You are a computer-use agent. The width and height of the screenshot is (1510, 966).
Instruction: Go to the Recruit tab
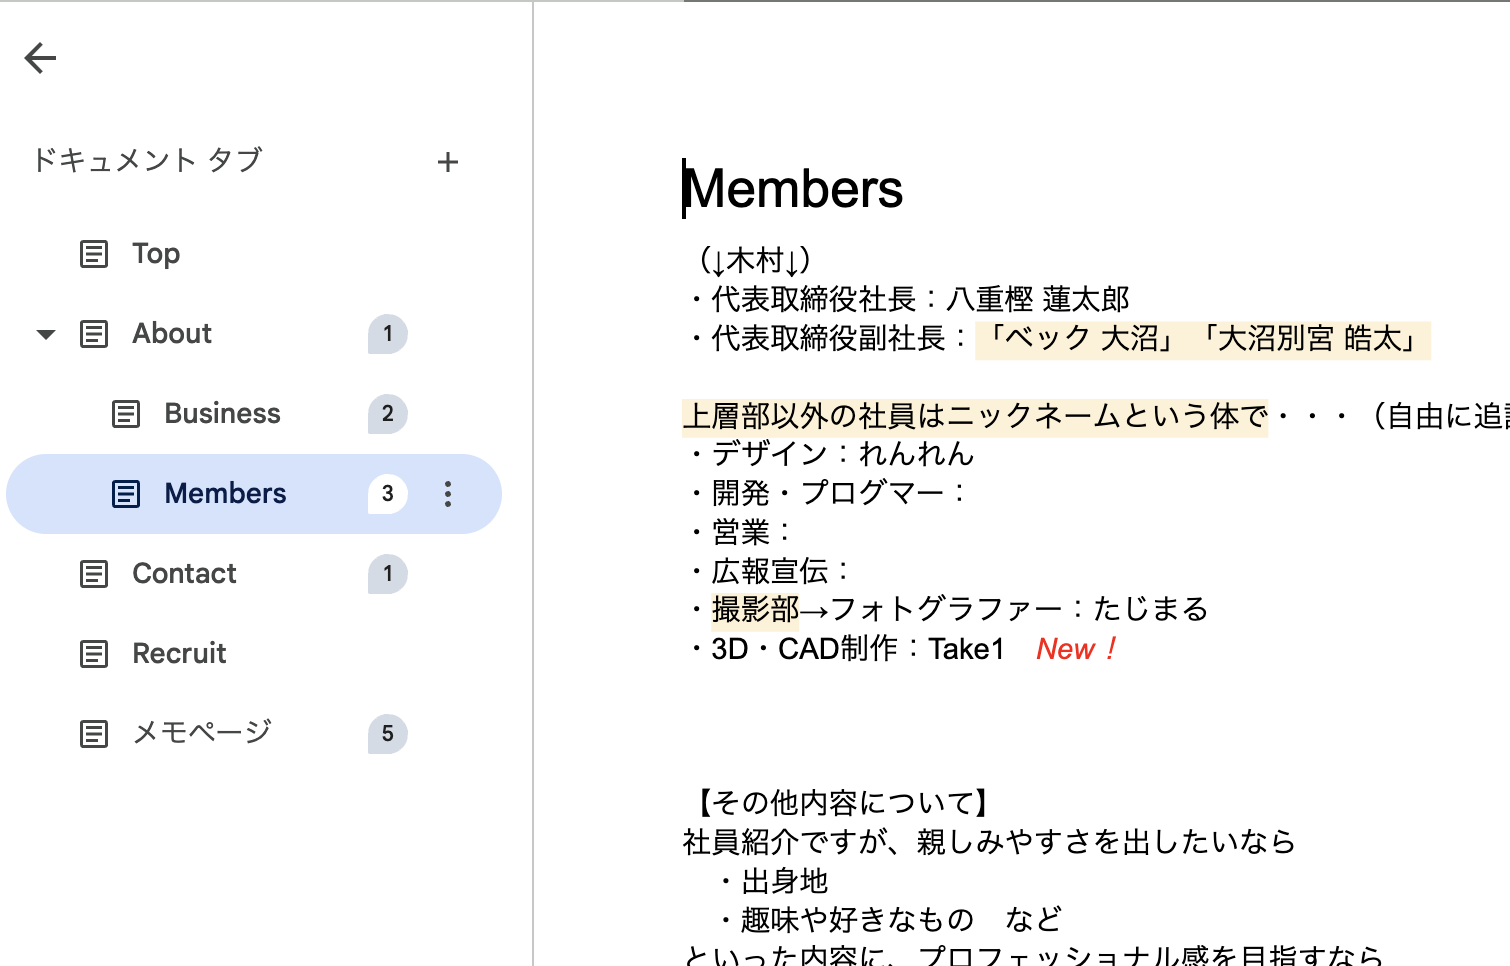click(x=179, y=654)
